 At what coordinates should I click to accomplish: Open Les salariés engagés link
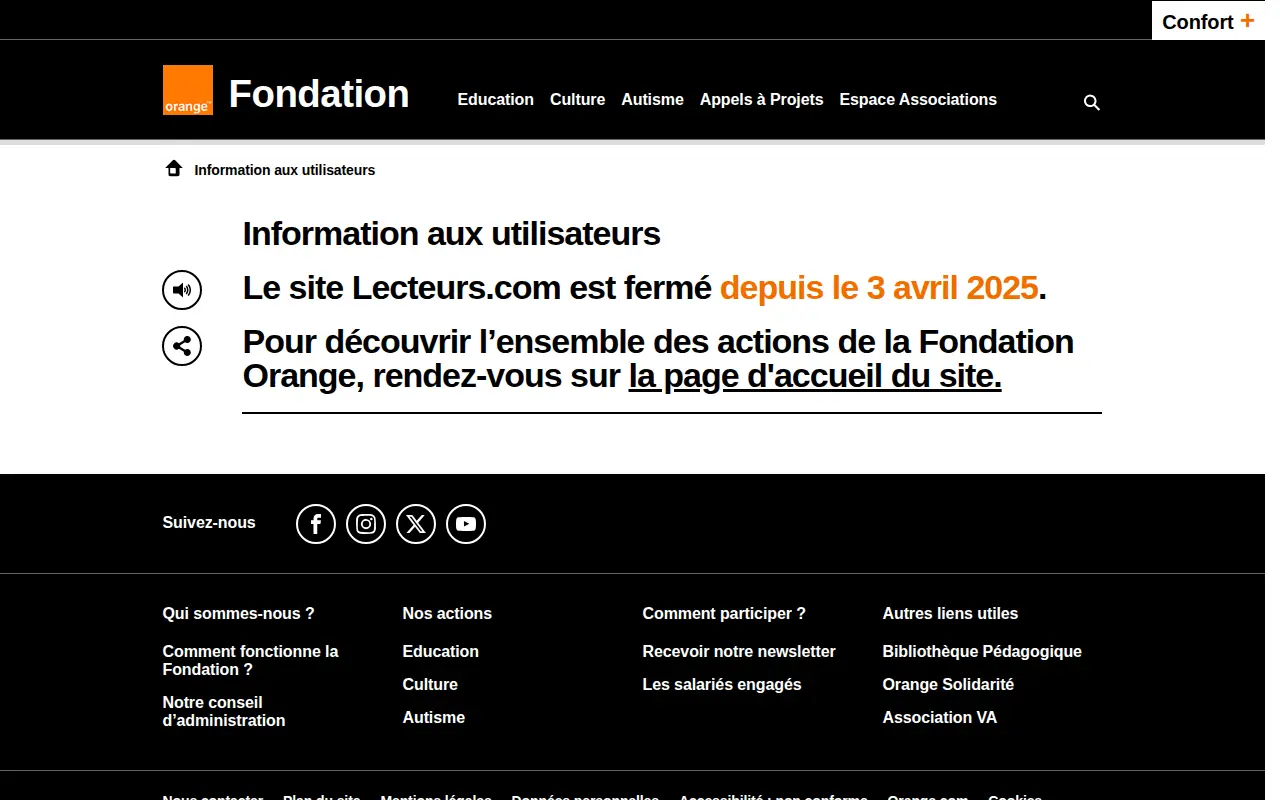pyautogui.click(x=722, y=684)
